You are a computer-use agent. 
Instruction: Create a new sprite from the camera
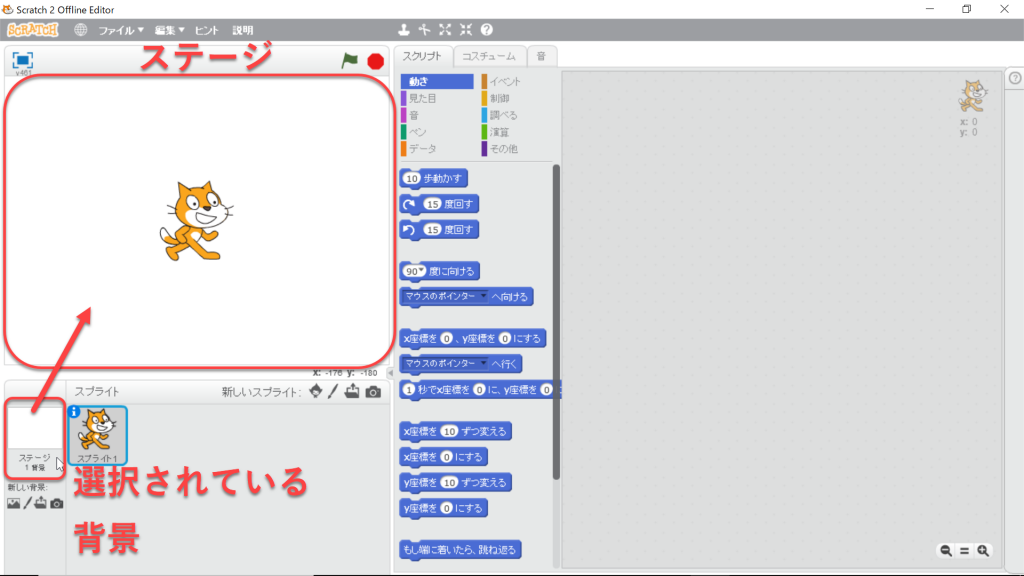pyautogui.click(x=373, y=392)
